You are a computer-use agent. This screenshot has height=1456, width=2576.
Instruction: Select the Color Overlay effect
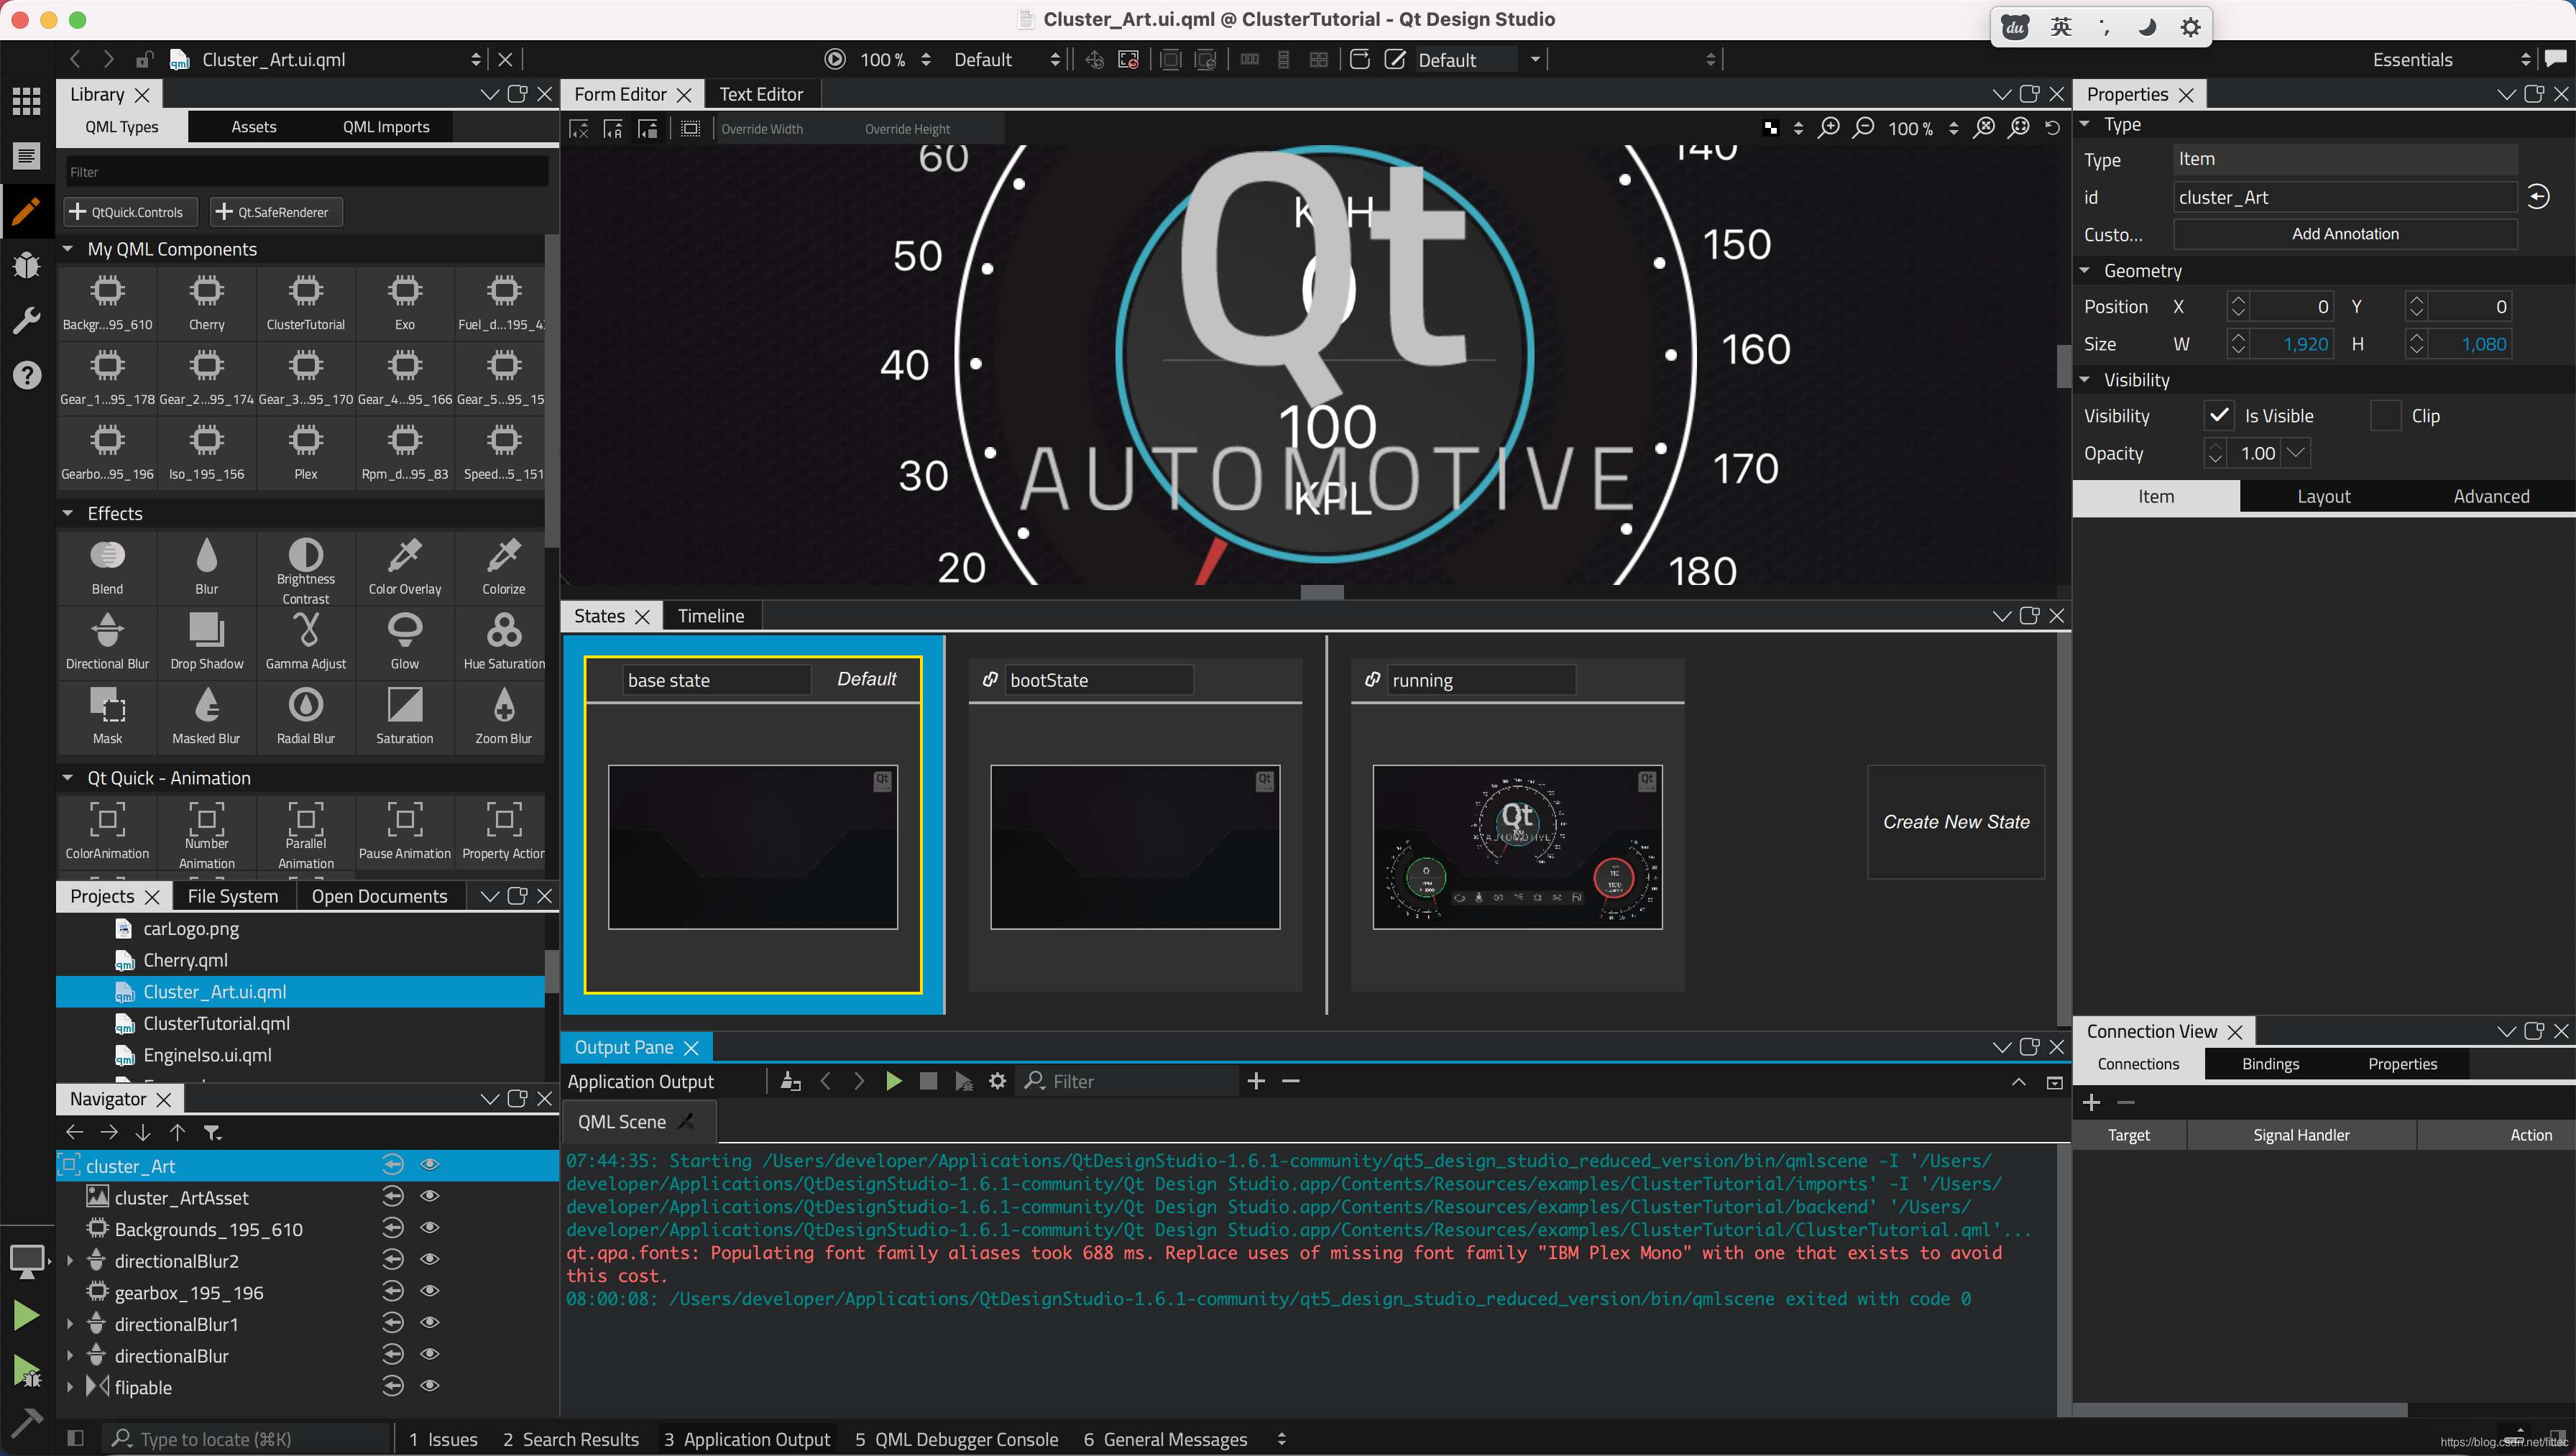[404, 566]
